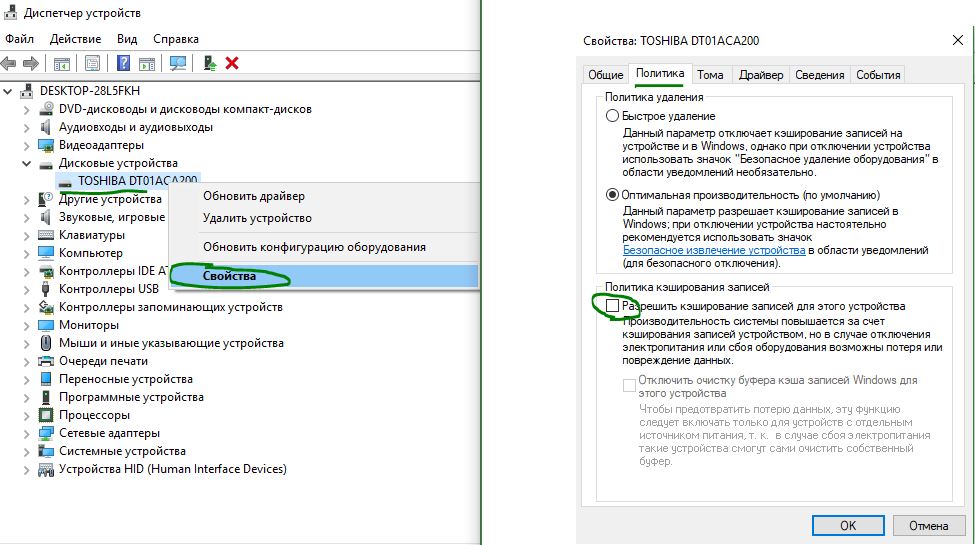Choose Свойства from the context menu
The image size is (977, 545).
click(229, 276)
